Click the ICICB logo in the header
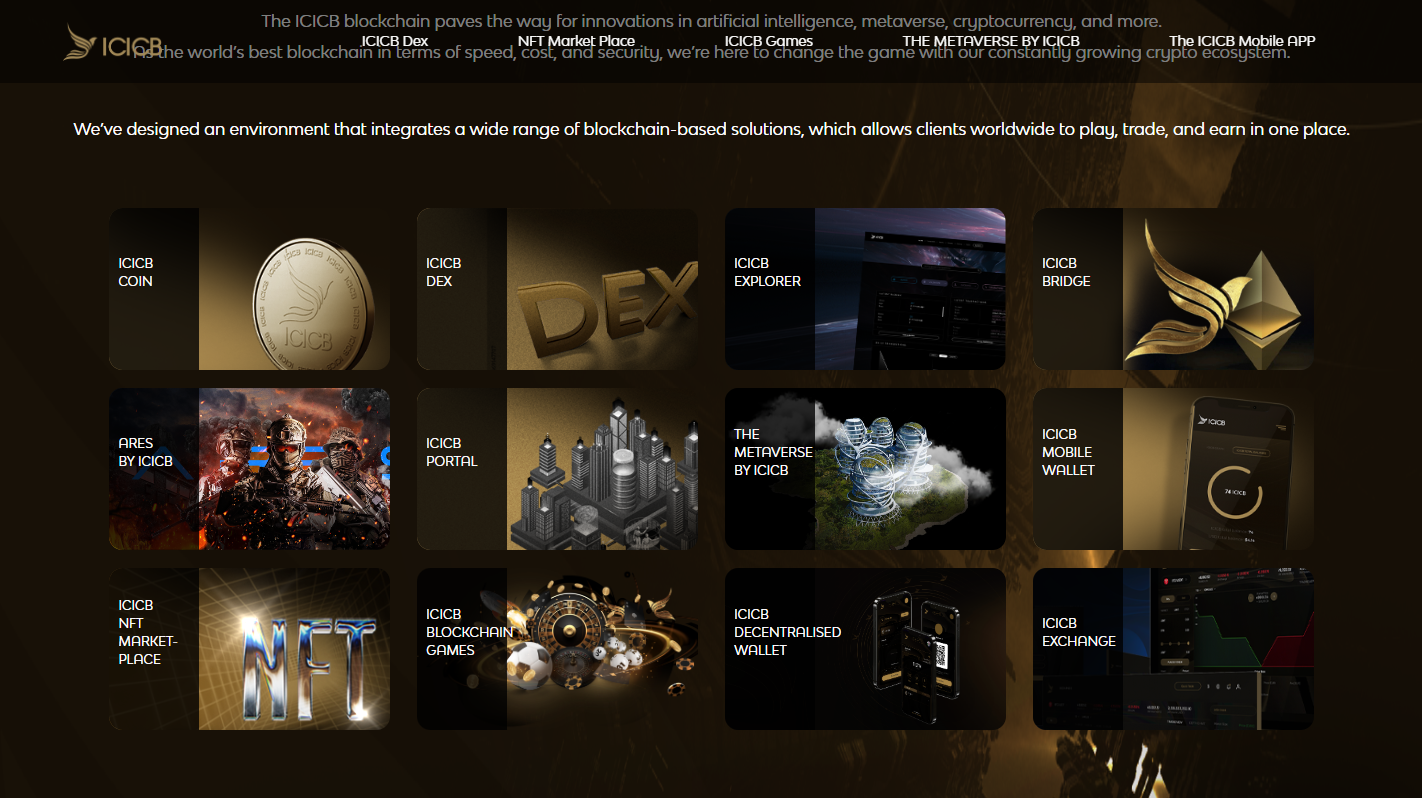 113,43
